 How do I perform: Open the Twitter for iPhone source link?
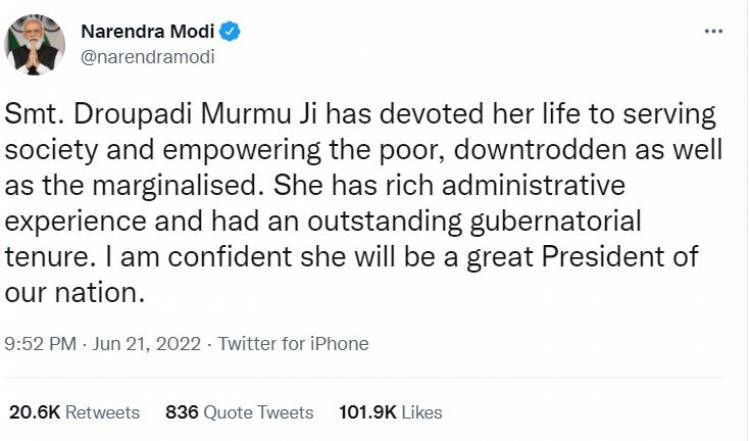coord(293,344)
